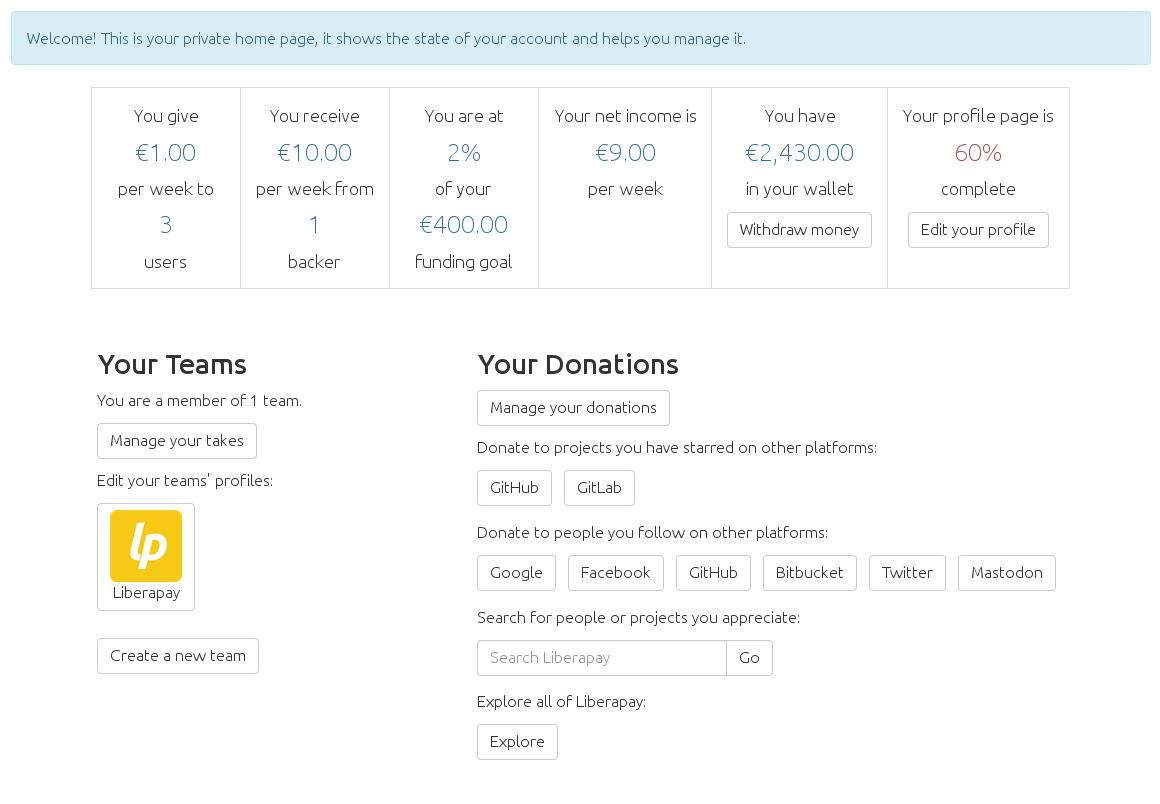Select GitHub under people you follow

click(713, 573)
